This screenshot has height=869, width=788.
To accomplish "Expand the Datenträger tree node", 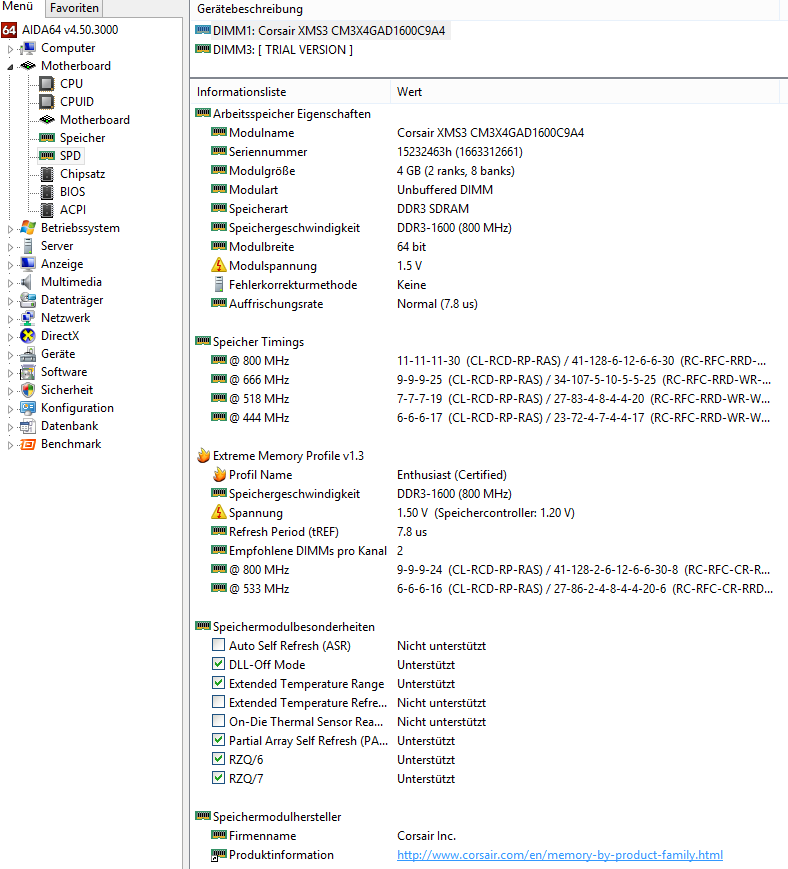I will (10, 301).
